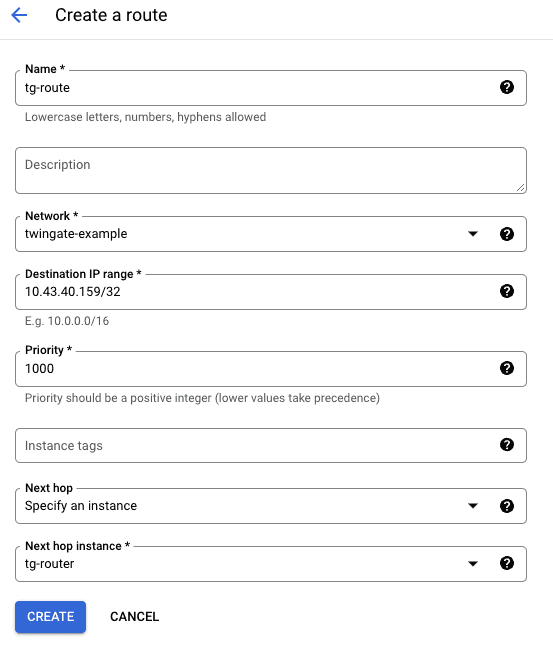The height and width of the screenshot is (645, 553).
Task: Open help icon for Destination IP range
Action: [507, 291]
